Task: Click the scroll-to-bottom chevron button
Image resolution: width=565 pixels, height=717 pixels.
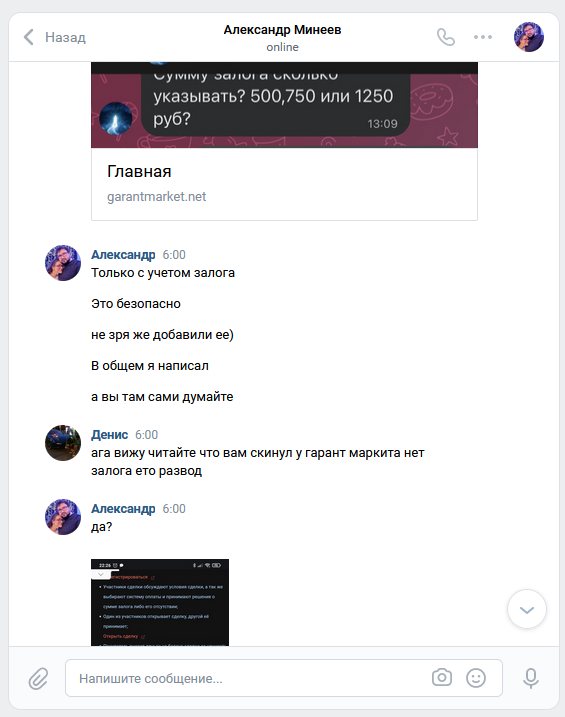Action: click(527, 609)
